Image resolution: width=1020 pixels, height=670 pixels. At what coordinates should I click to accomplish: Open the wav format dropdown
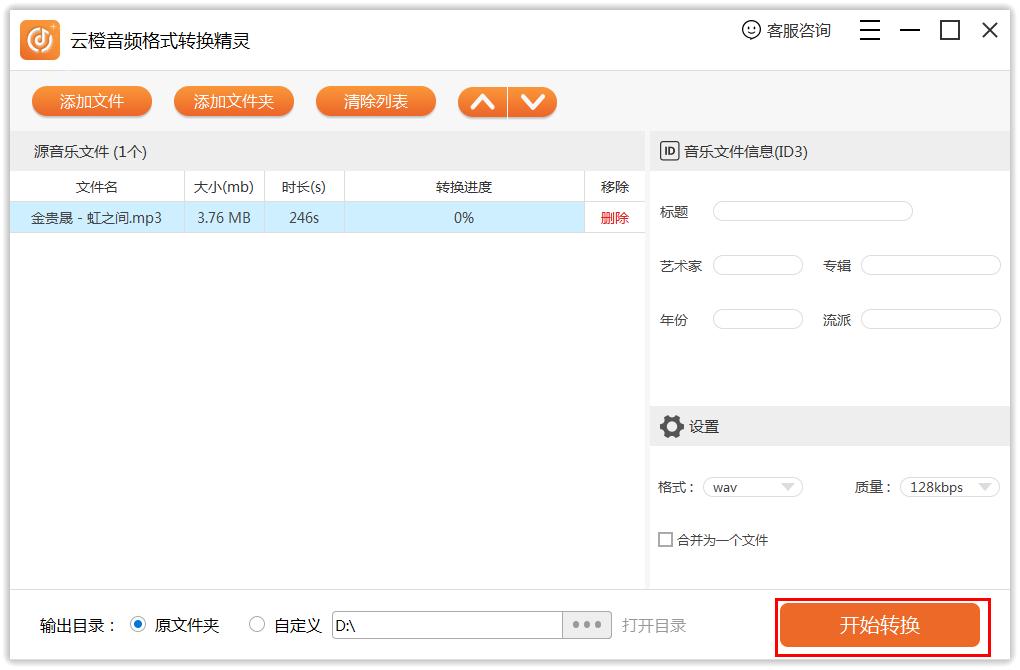[x=753, y=487]
